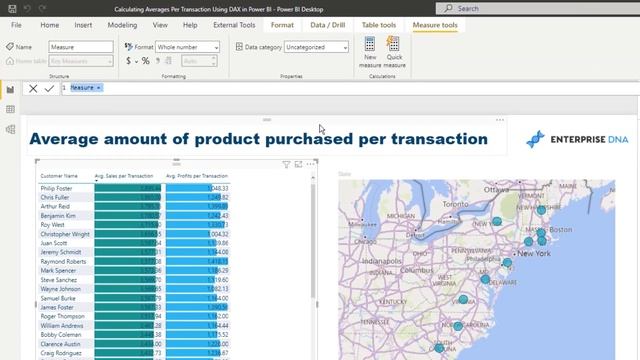The height and width of the screenshot is (360, 640).
Task: Open the Home table dropdown
Action: click(81, 61)
